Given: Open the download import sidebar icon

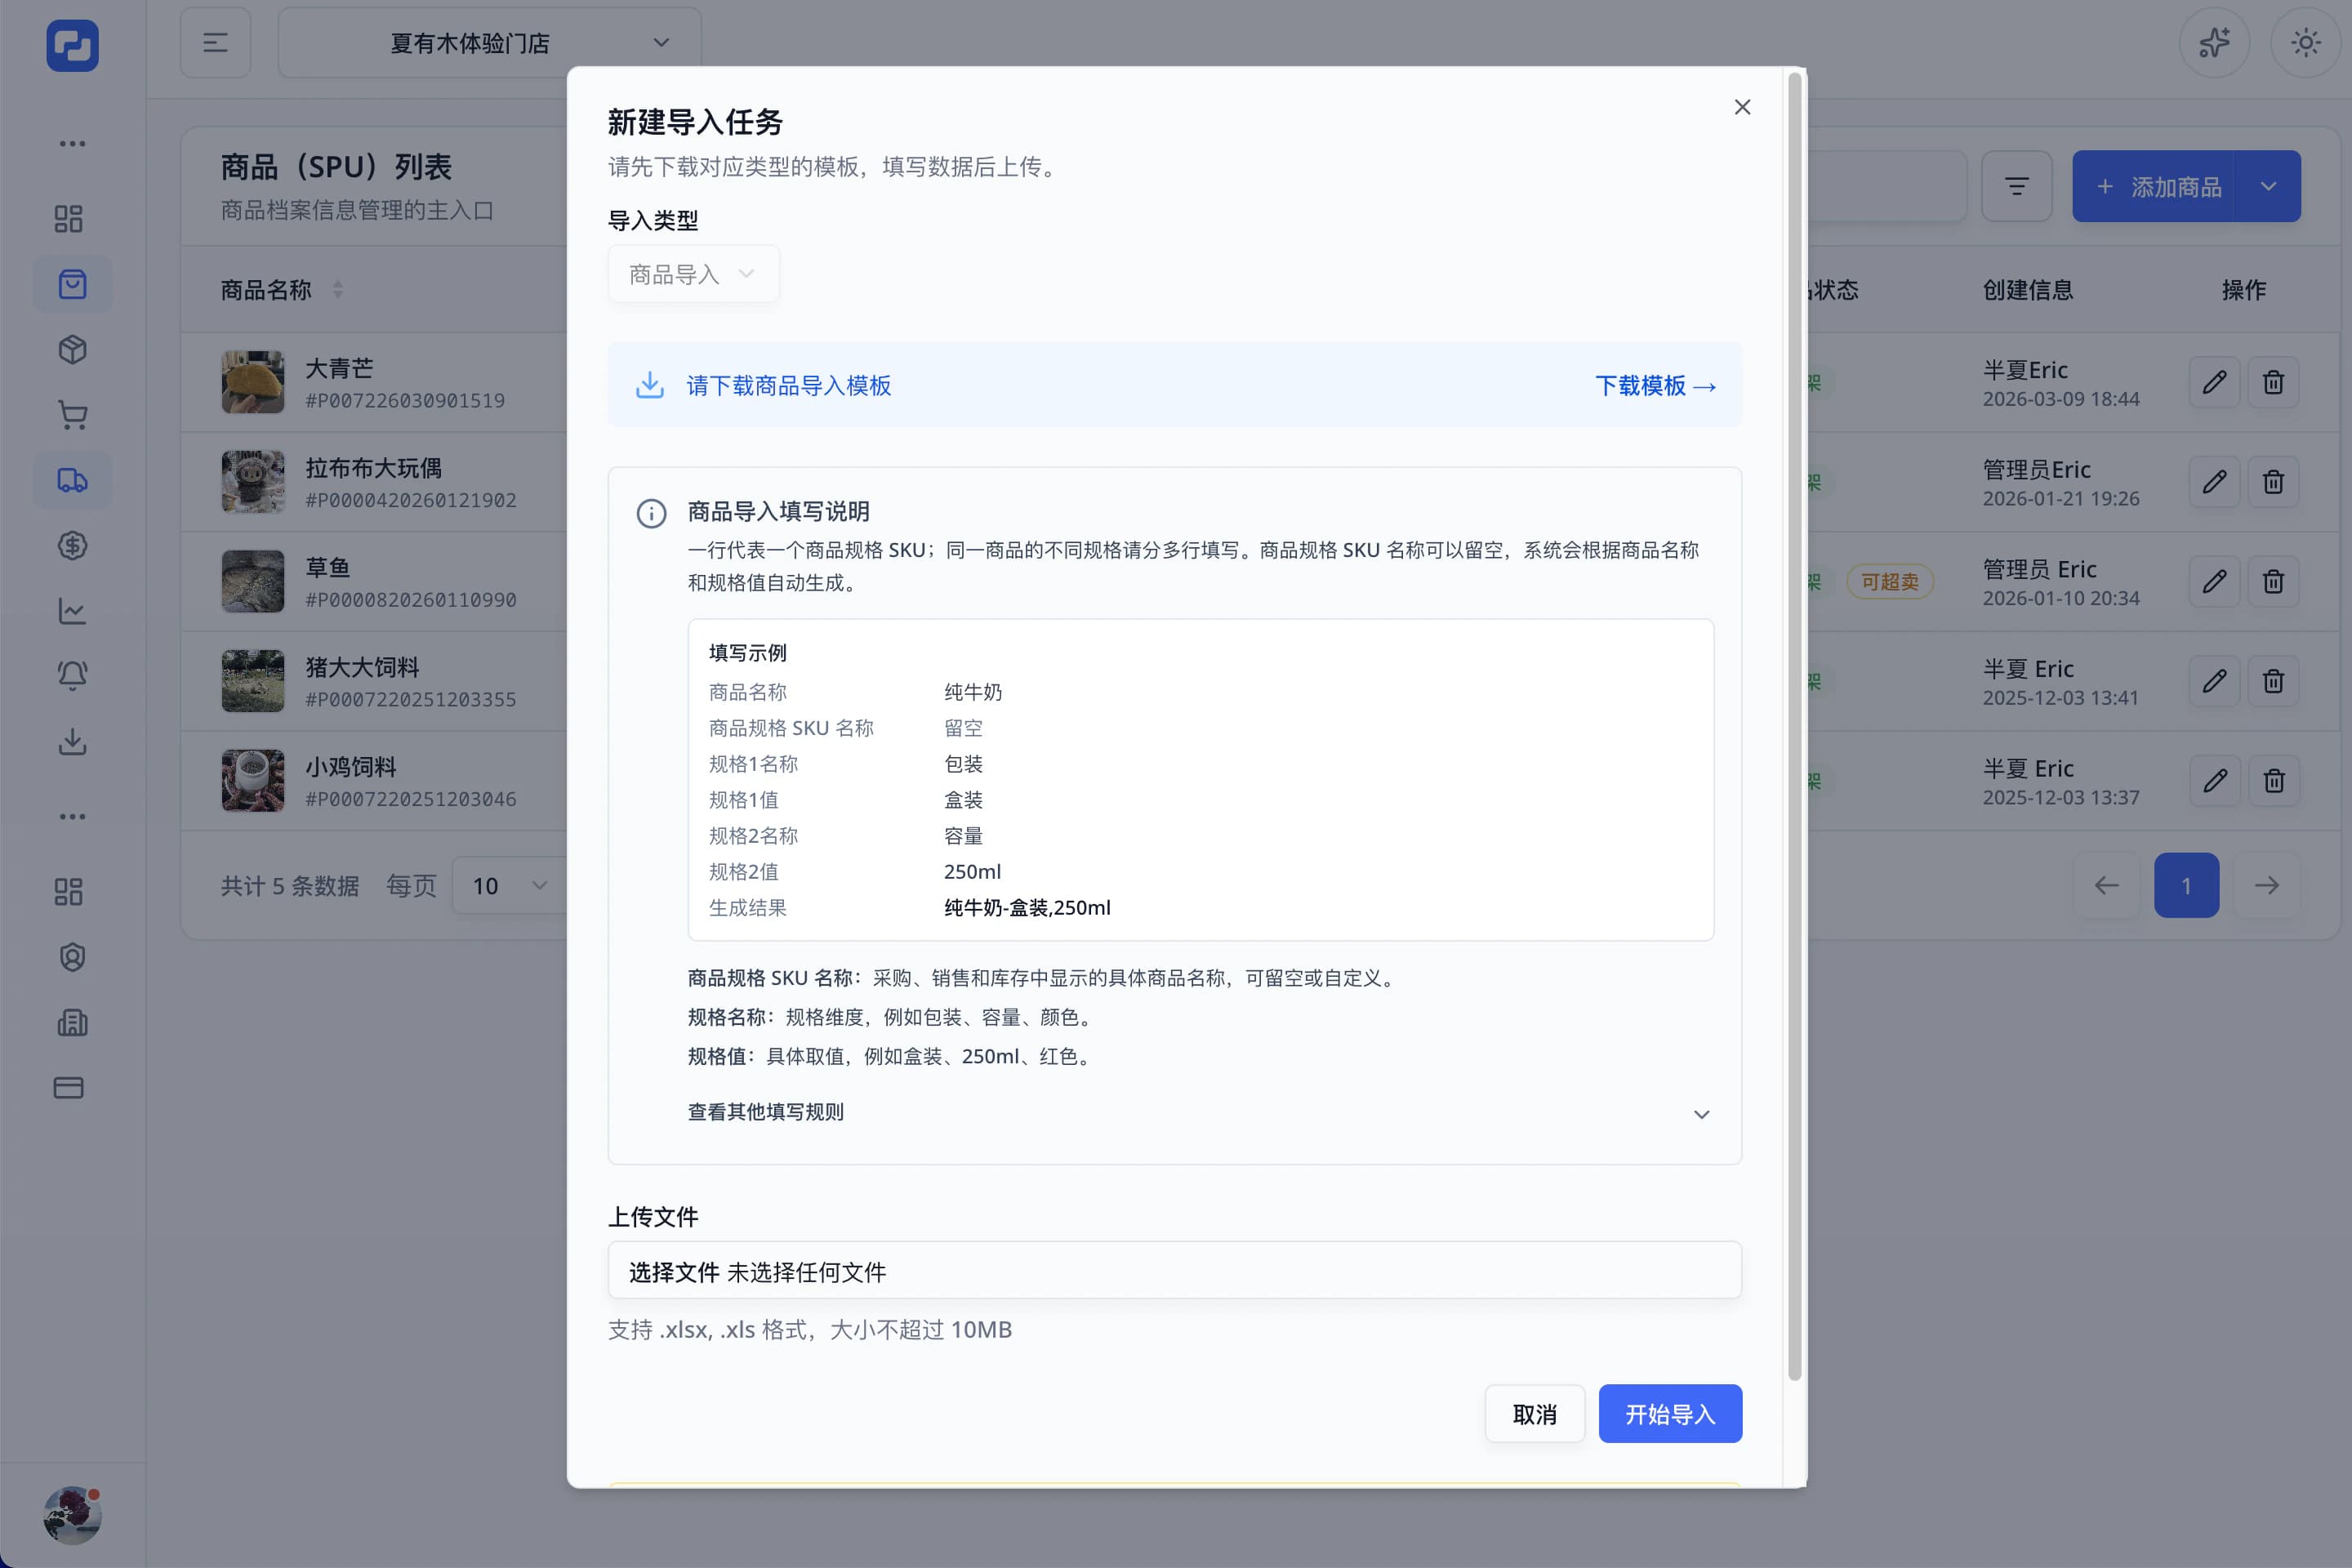Looking at the screenshot, I should 72,741.
